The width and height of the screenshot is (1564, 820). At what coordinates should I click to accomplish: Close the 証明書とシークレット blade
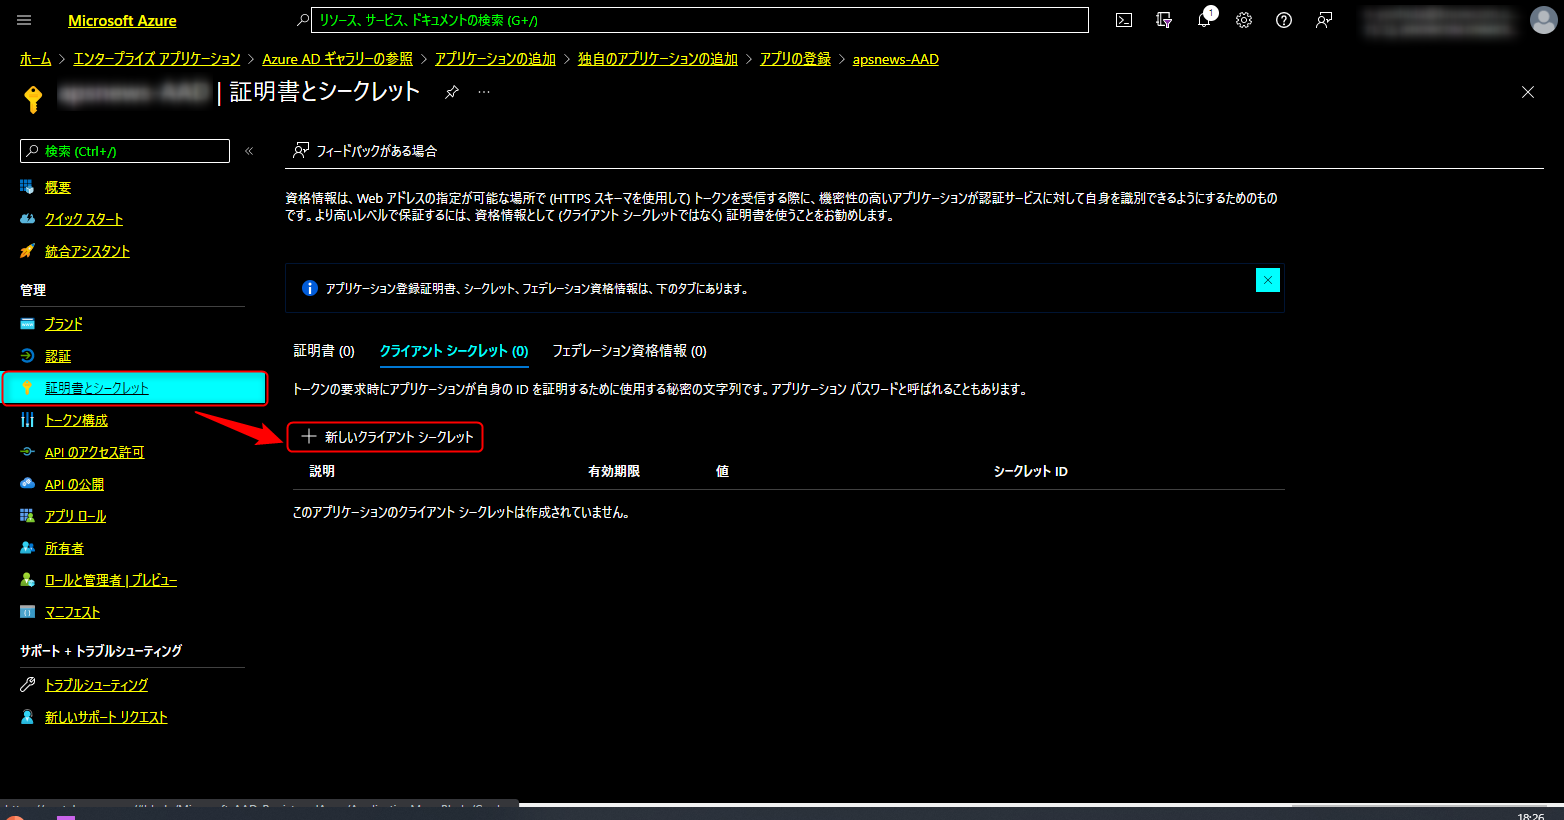(1528, 92)
